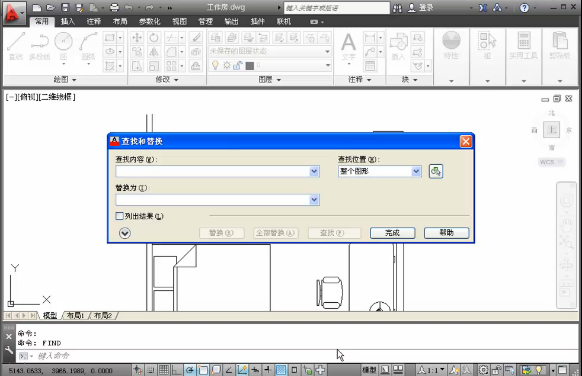Open the 查找内容 dropdown arrow
The height and width of the screenshot is (376, 582).
click(314, 171)
